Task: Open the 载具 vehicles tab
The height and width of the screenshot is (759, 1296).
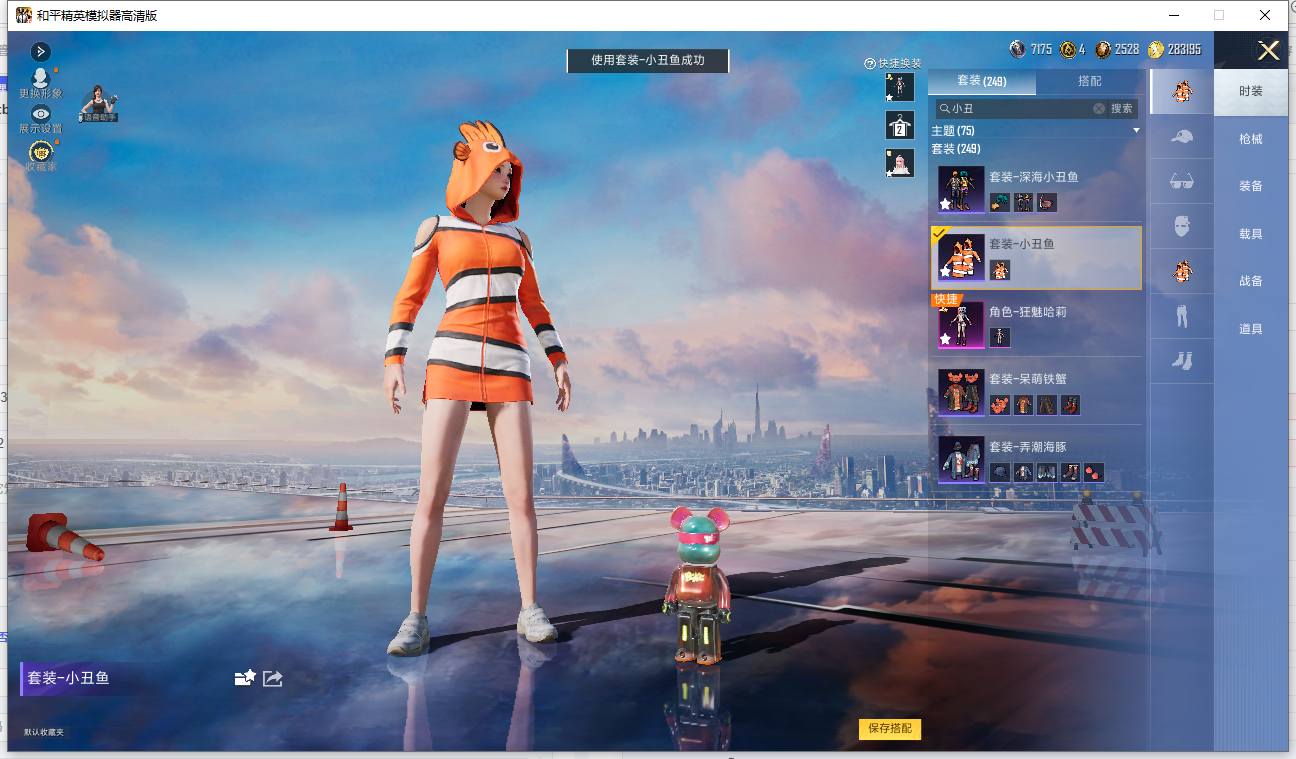Action: (x=1251, y=234)
